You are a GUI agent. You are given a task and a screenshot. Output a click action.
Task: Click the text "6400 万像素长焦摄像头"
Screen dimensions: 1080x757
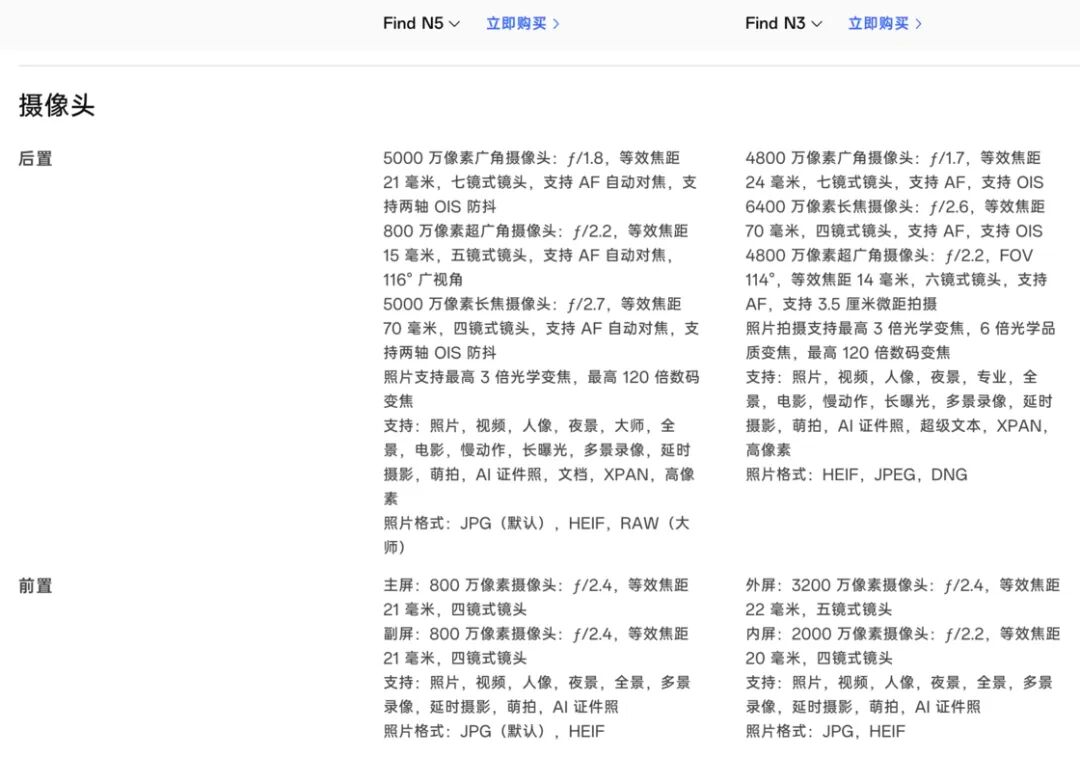[831, 207]
